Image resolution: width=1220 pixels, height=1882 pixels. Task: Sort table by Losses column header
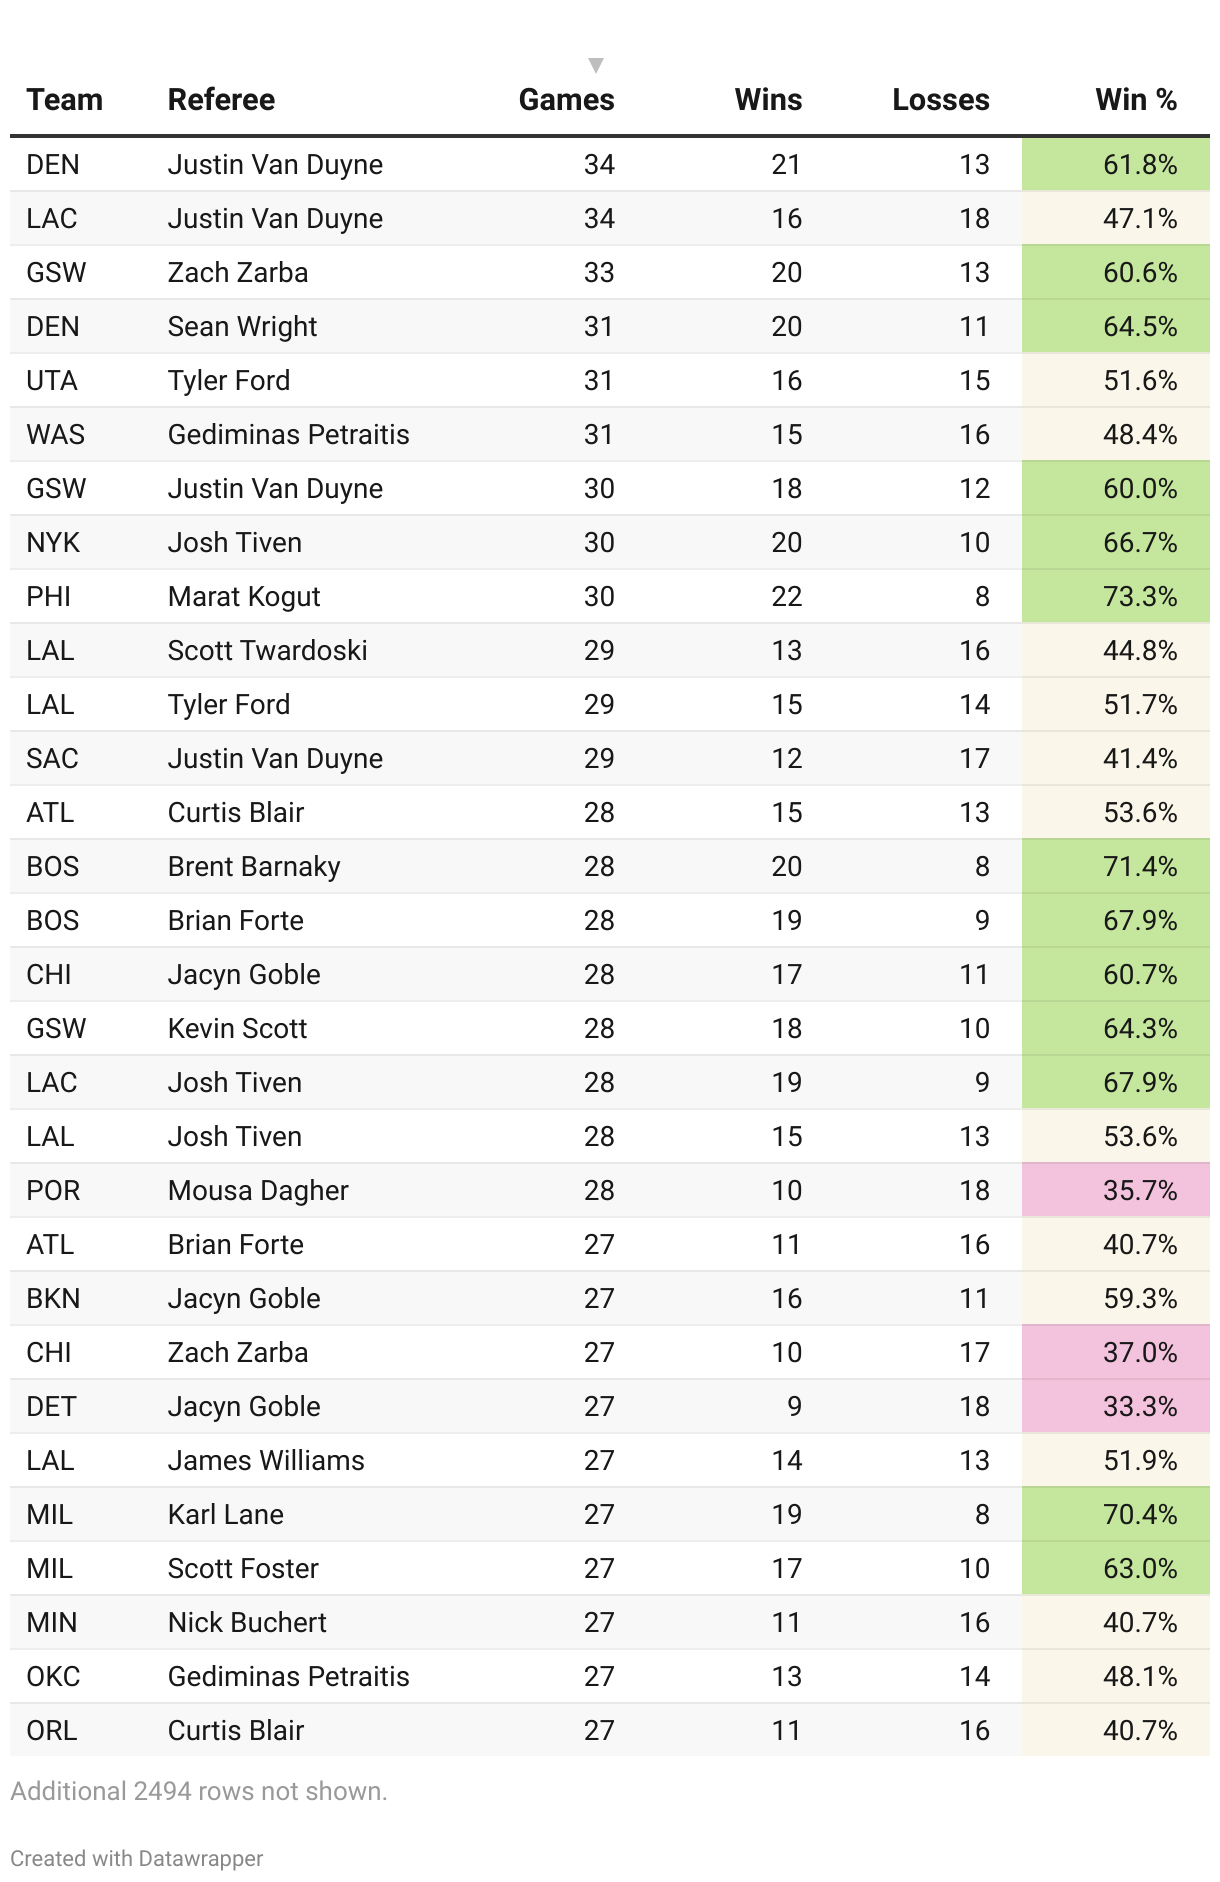click(941, 100)
